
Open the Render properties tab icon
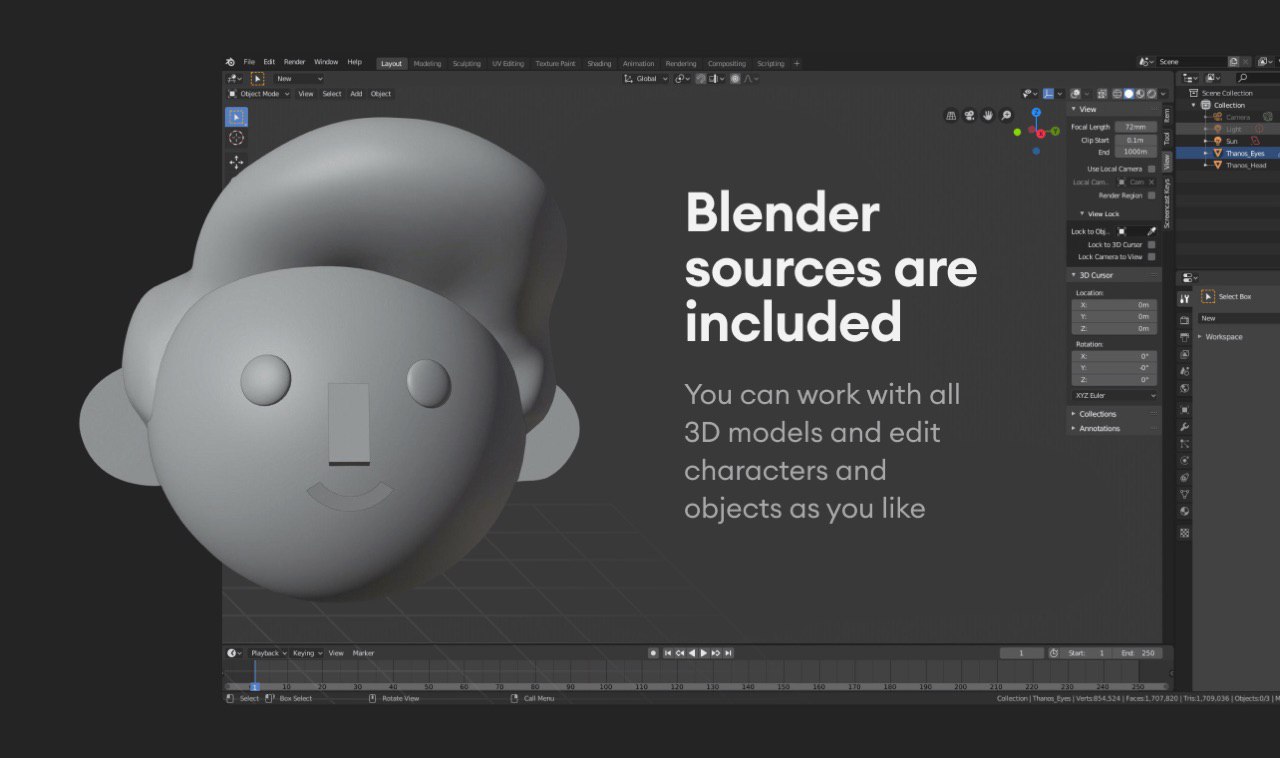click(x=1184, y=320)
